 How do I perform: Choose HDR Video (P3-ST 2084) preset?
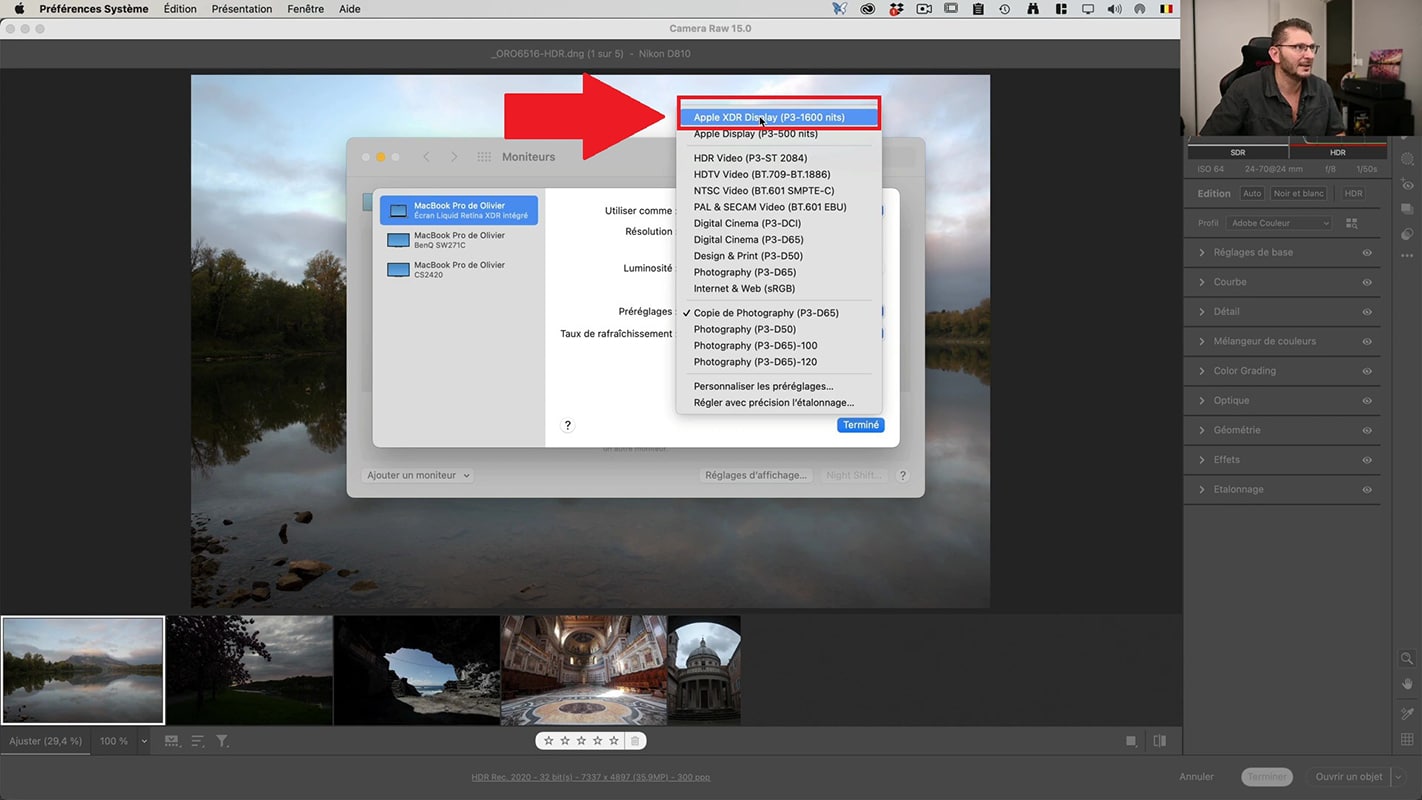tap(778, 158)
